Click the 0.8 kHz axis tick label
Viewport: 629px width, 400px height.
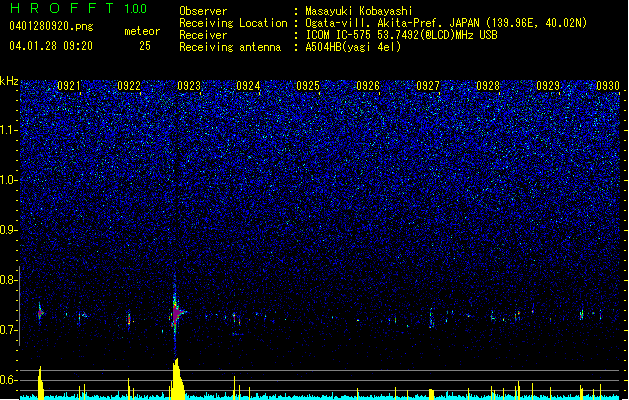(8, 280)
